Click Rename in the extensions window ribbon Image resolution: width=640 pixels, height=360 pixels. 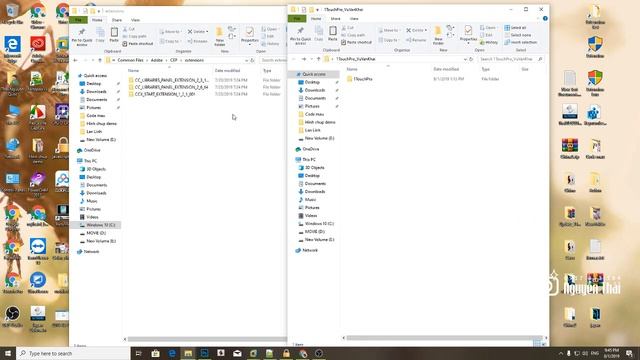click(x=198, y=41)
